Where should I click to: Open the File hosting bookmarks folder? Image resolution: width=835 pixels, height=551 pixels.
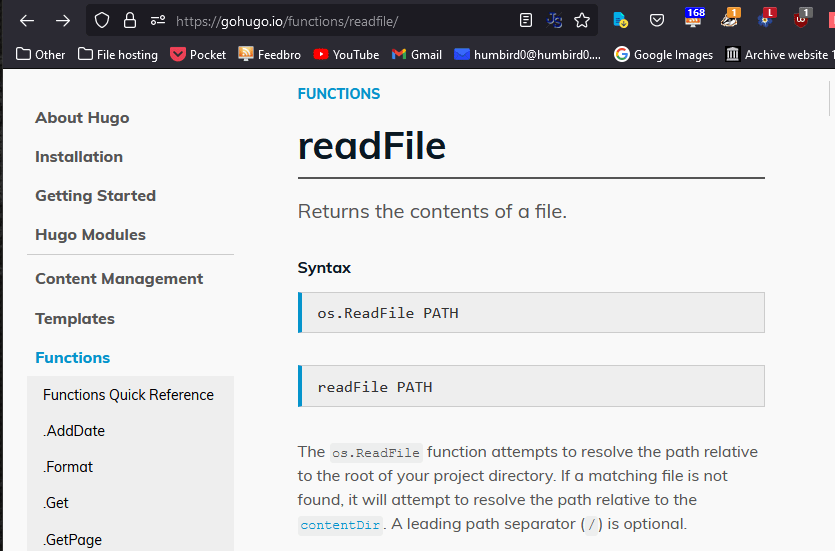click(x=118, y=54)
